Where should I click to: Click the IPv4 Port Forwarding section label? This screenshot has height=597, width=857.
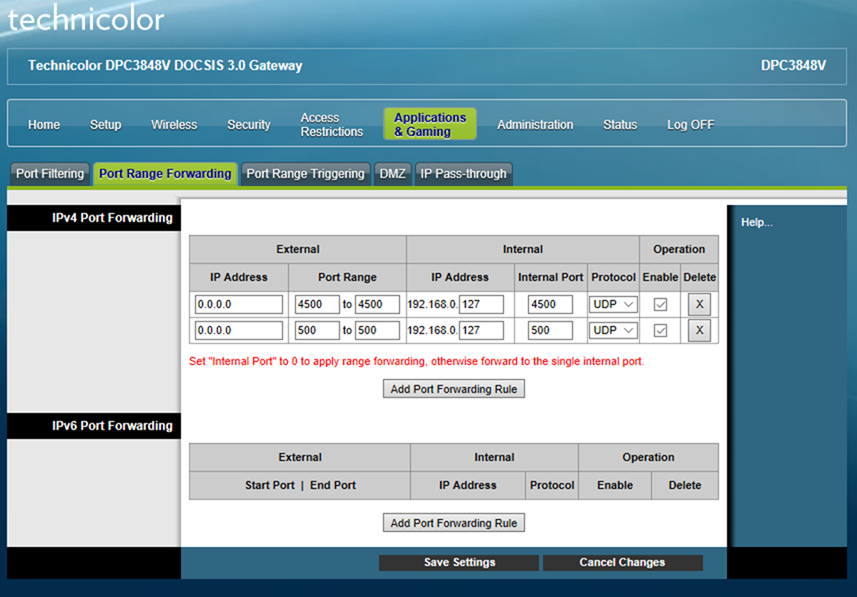tap(112, 218)
